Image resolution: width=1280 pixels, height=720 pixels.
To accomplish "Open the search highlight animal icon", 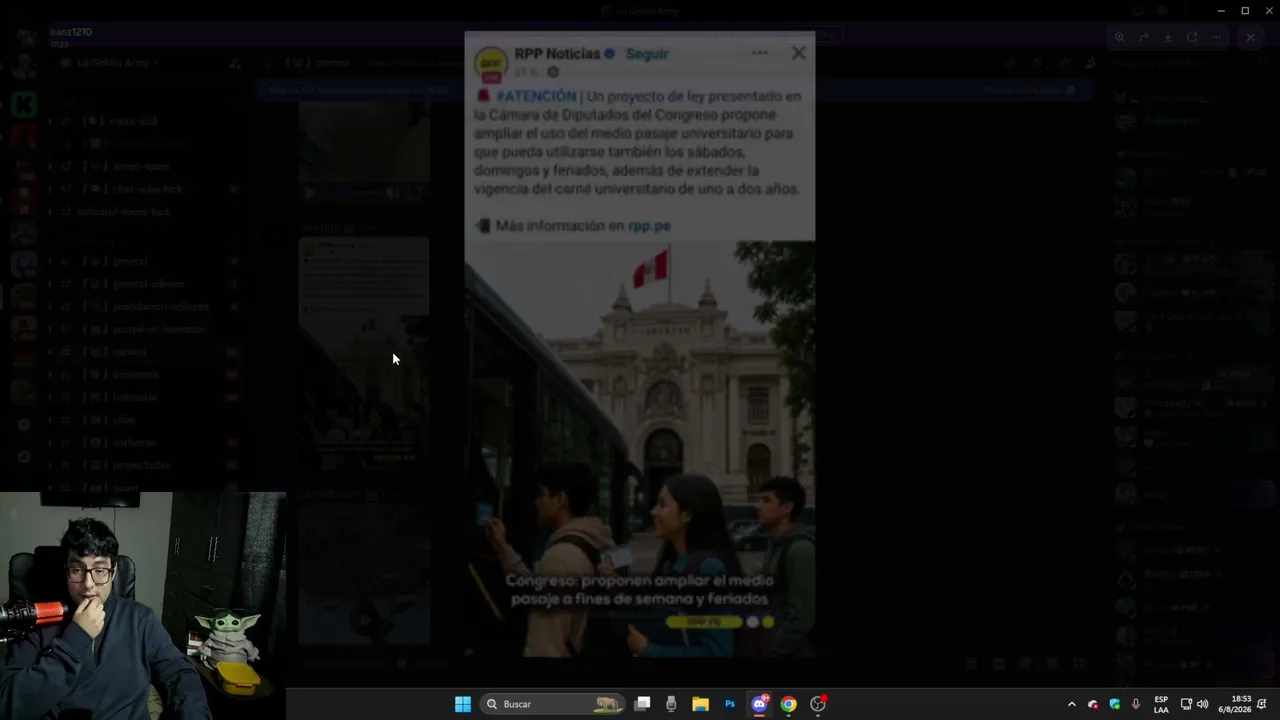I will pyautogui.click(x=607, y=704).
